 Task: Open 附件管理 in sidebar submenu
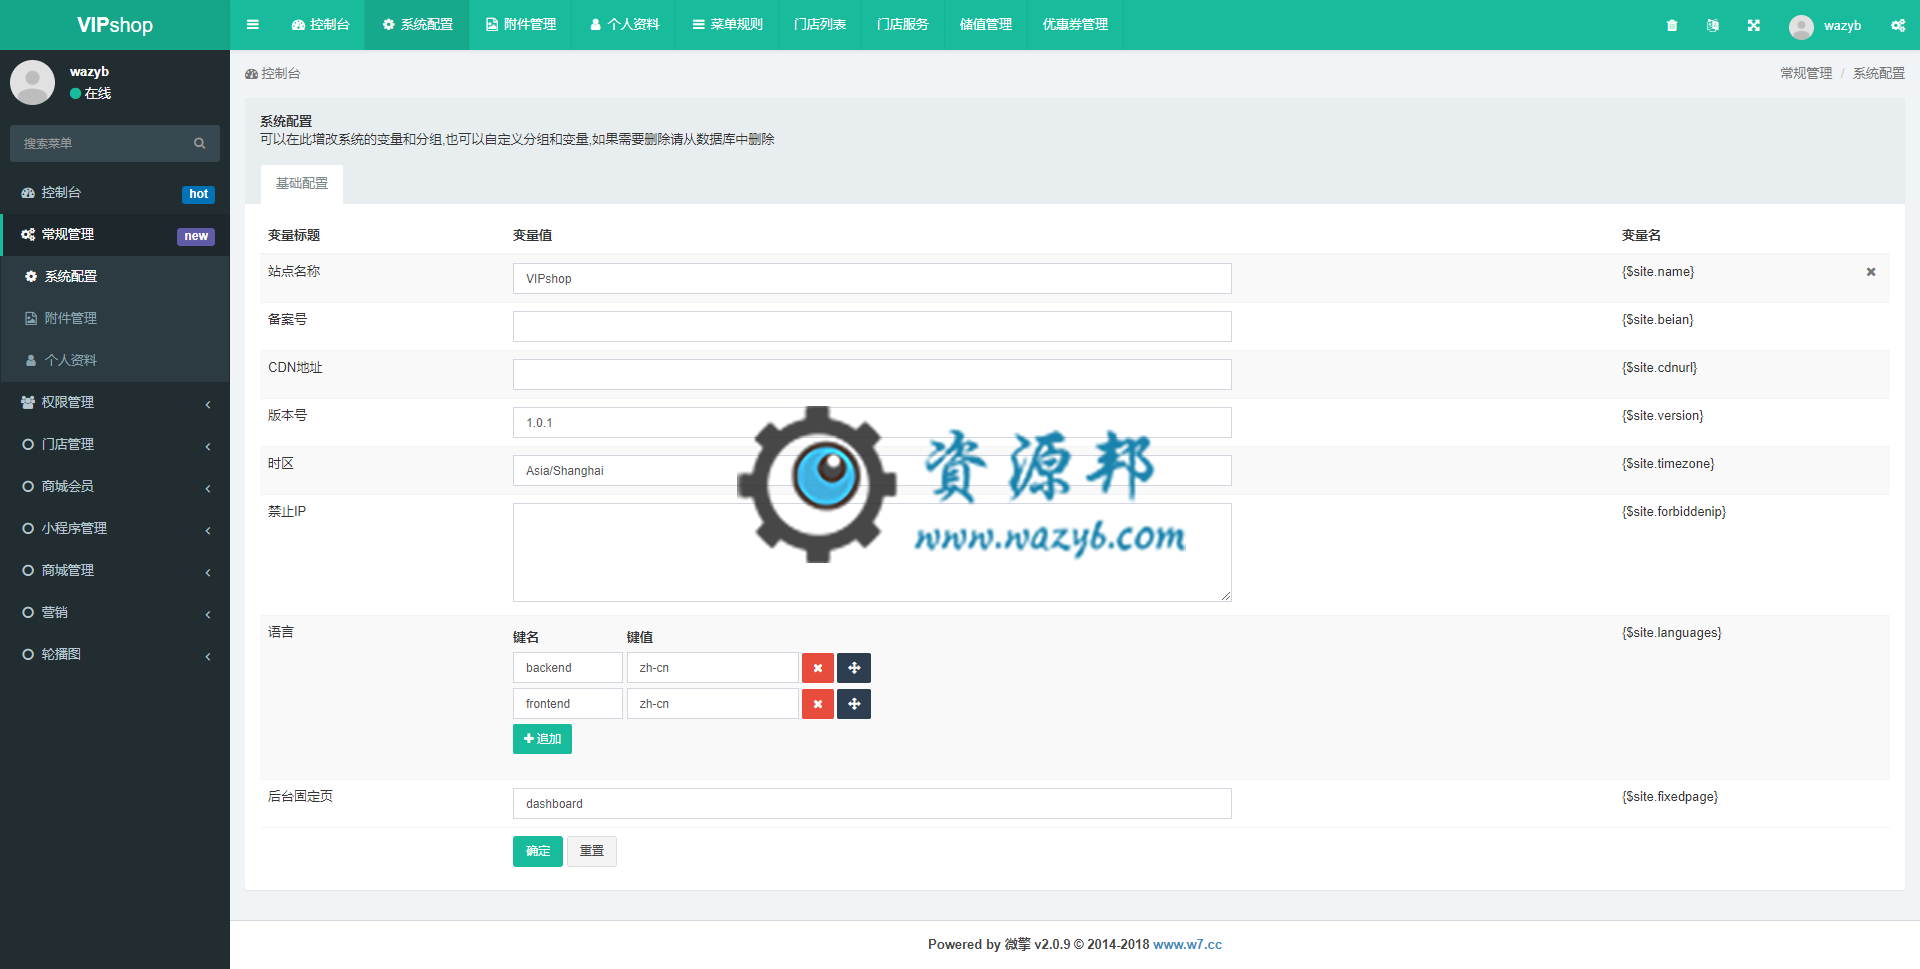115,319
